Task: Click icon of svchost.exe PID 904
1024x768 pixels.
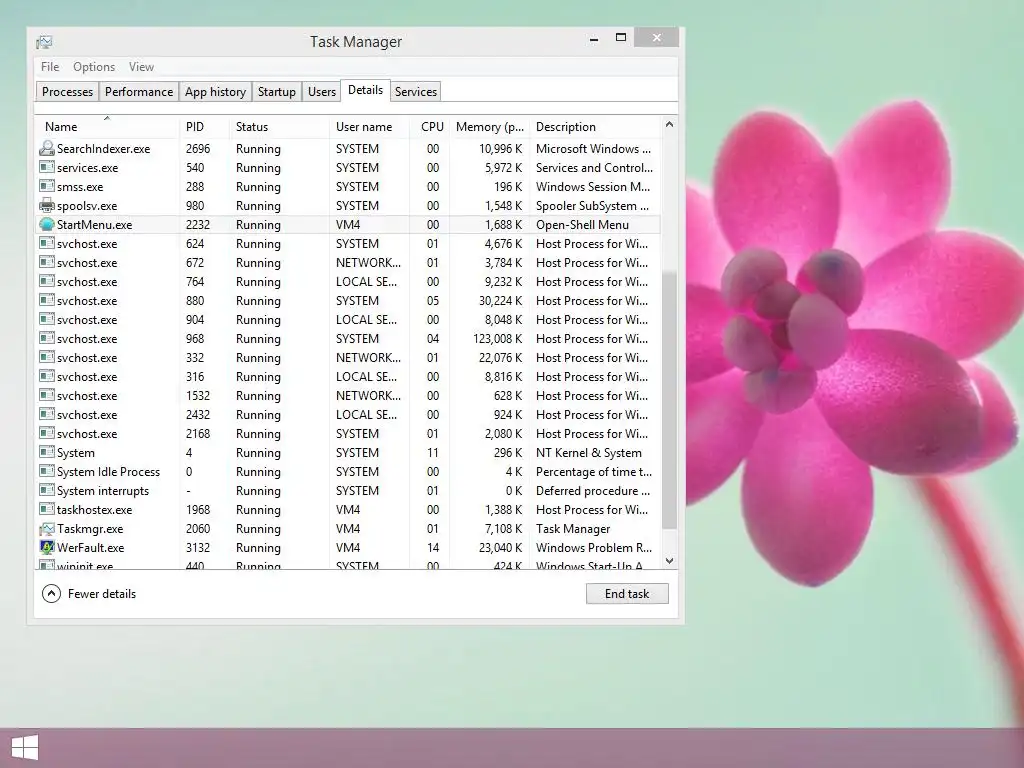Action: click(47, 319)
